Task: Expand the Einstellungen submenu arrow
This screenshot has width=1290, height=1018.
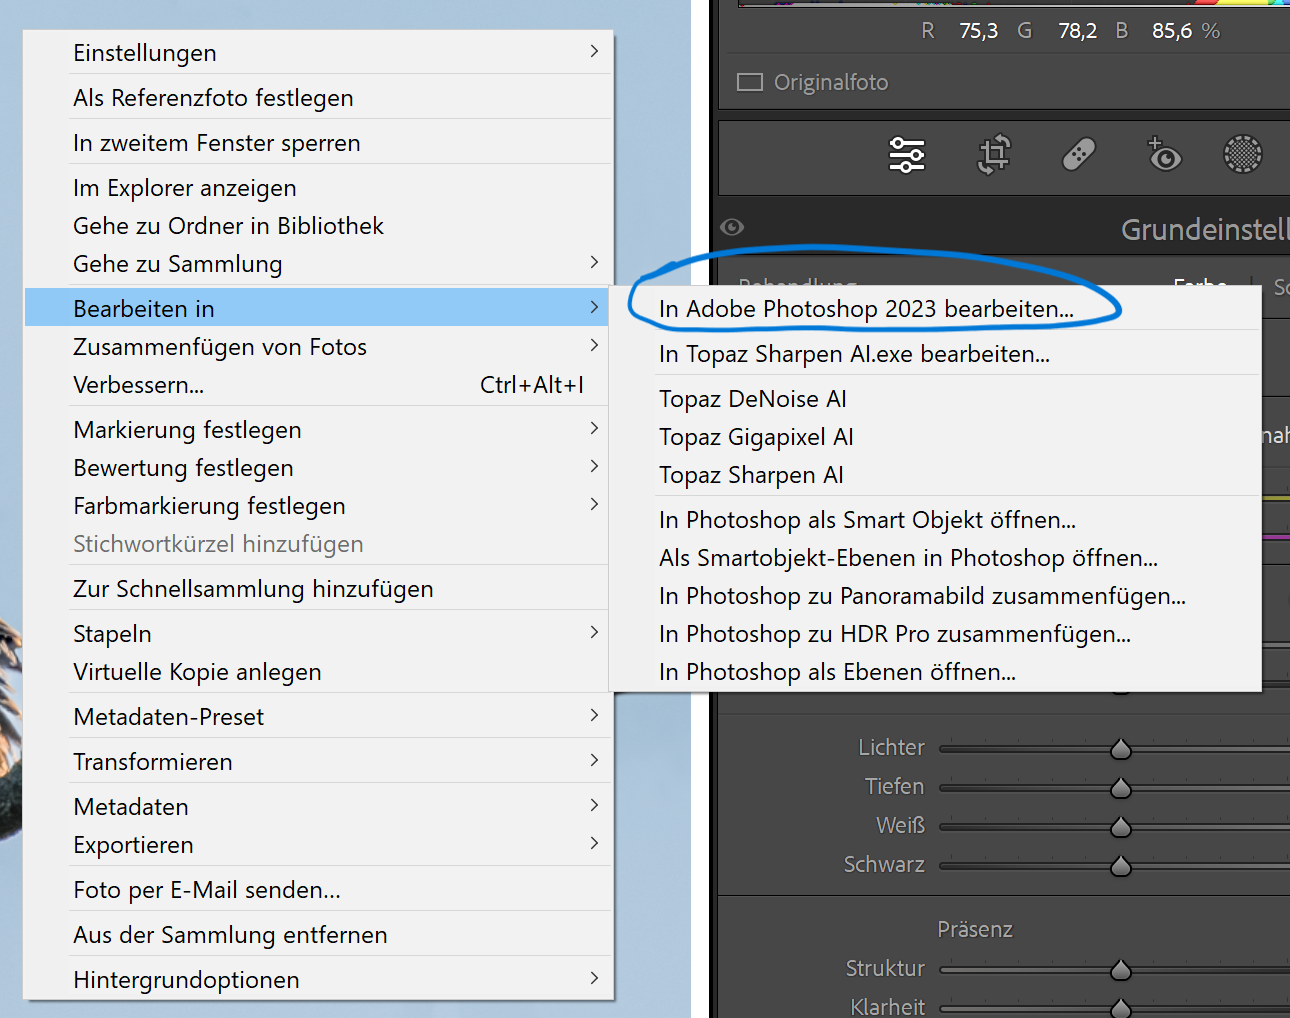Action: click(x=594, y=51)
